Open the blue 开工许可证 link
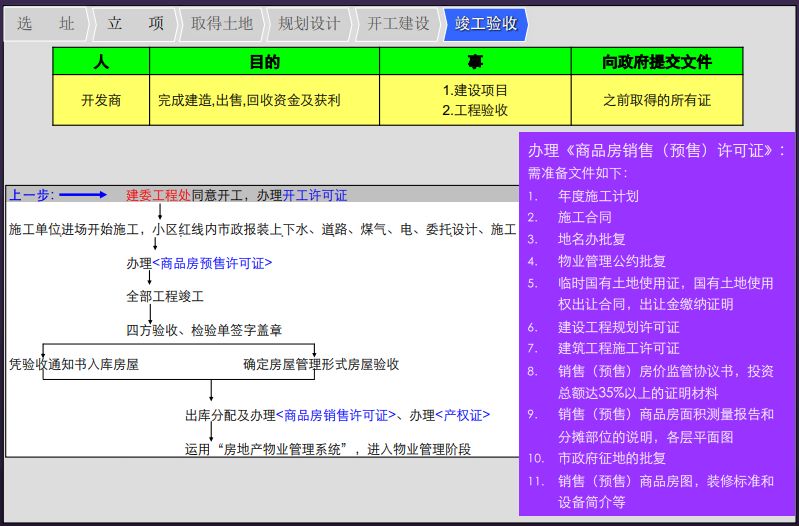The image size is (799, 526). [315, 195]
